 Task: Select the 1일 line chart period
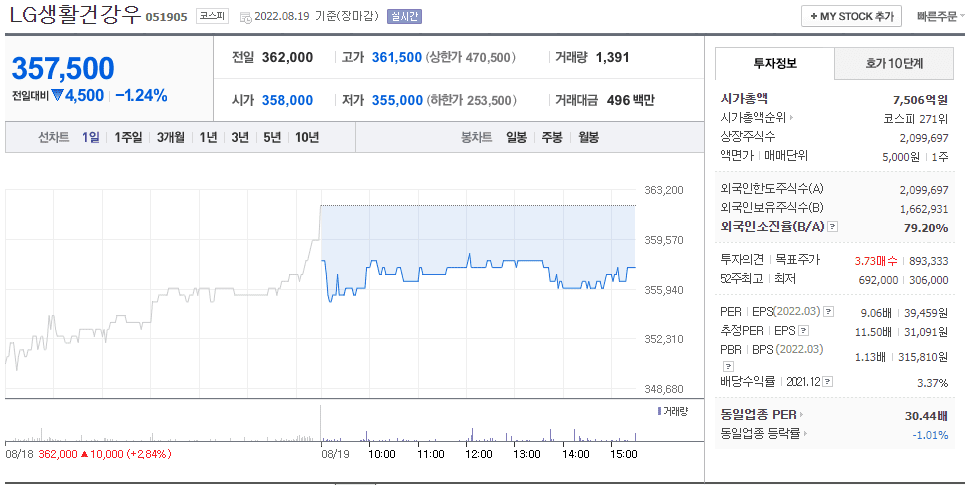(x=90, y=137)
